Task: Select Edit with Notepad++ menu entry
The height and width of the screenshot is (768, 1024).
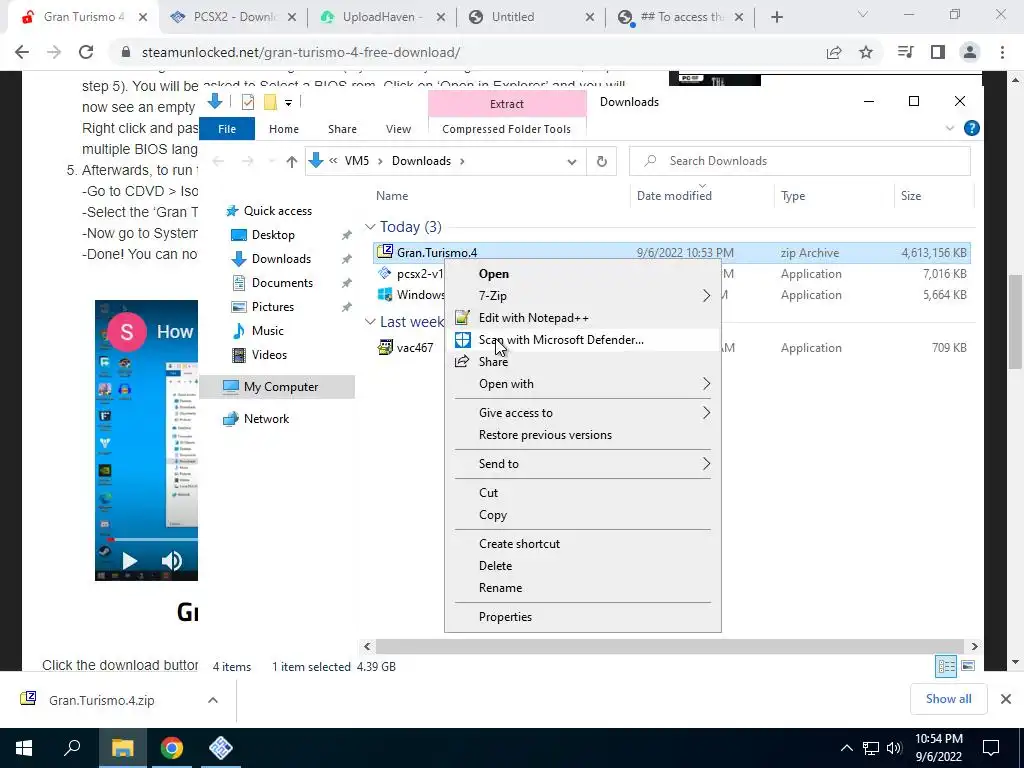Action: pos(583,318)
